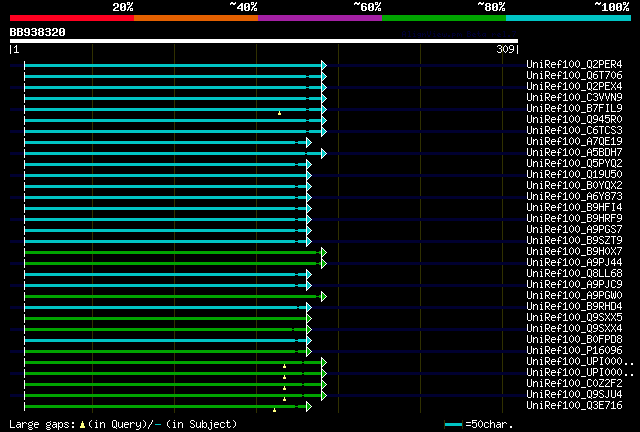Click the cyan alignment bar for B0FPD8
640x432 pixels.
coord(165,341)
